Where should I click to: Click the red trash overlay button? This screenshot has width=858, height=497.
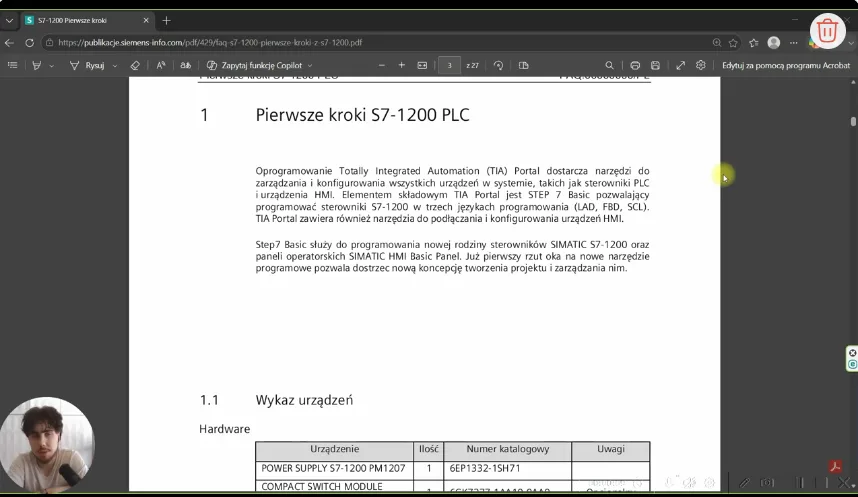[x=827, y=30]
